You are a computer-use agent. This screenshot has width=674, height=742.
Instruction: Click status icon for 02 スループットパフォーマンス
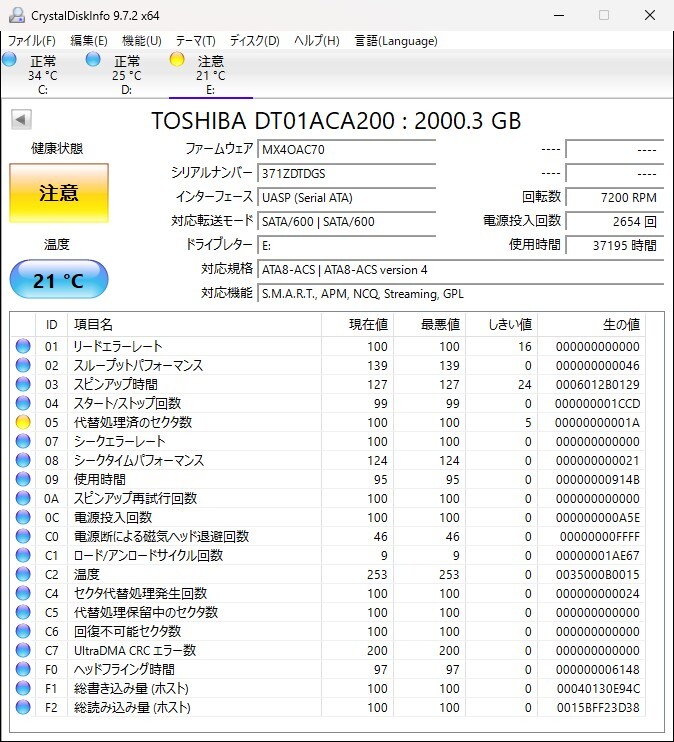23,365
